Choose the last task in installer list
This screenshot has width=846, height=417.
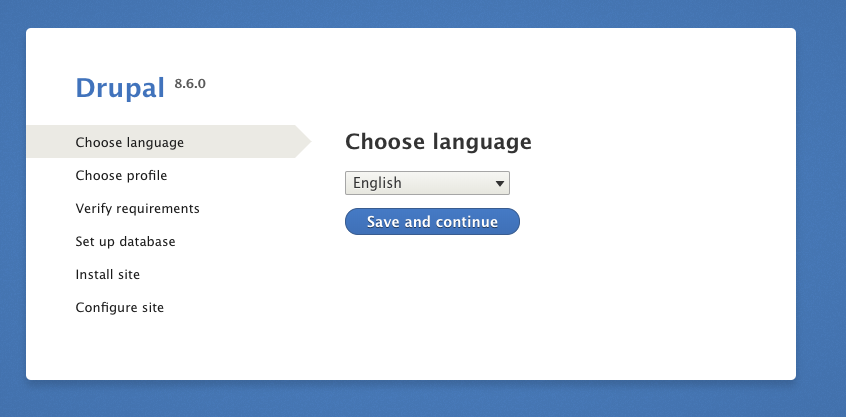[120, 307]
